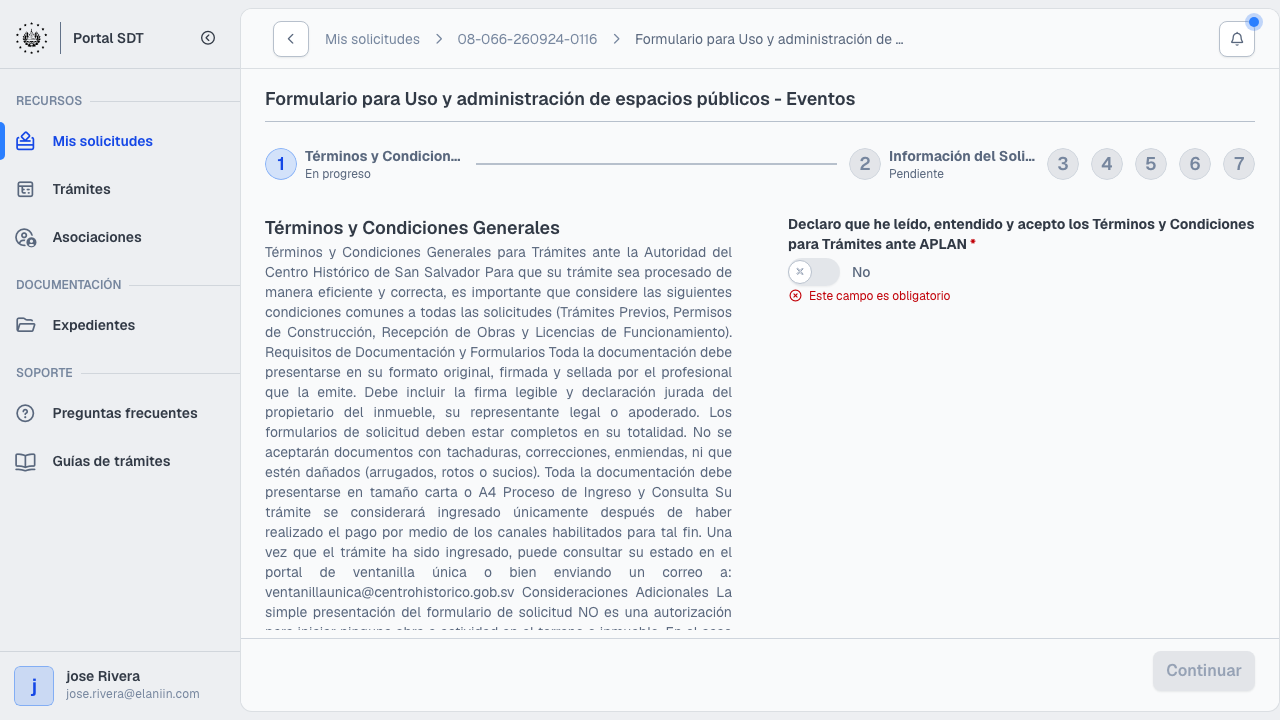Click the 'No' label beside the toggle

[861, 272]
